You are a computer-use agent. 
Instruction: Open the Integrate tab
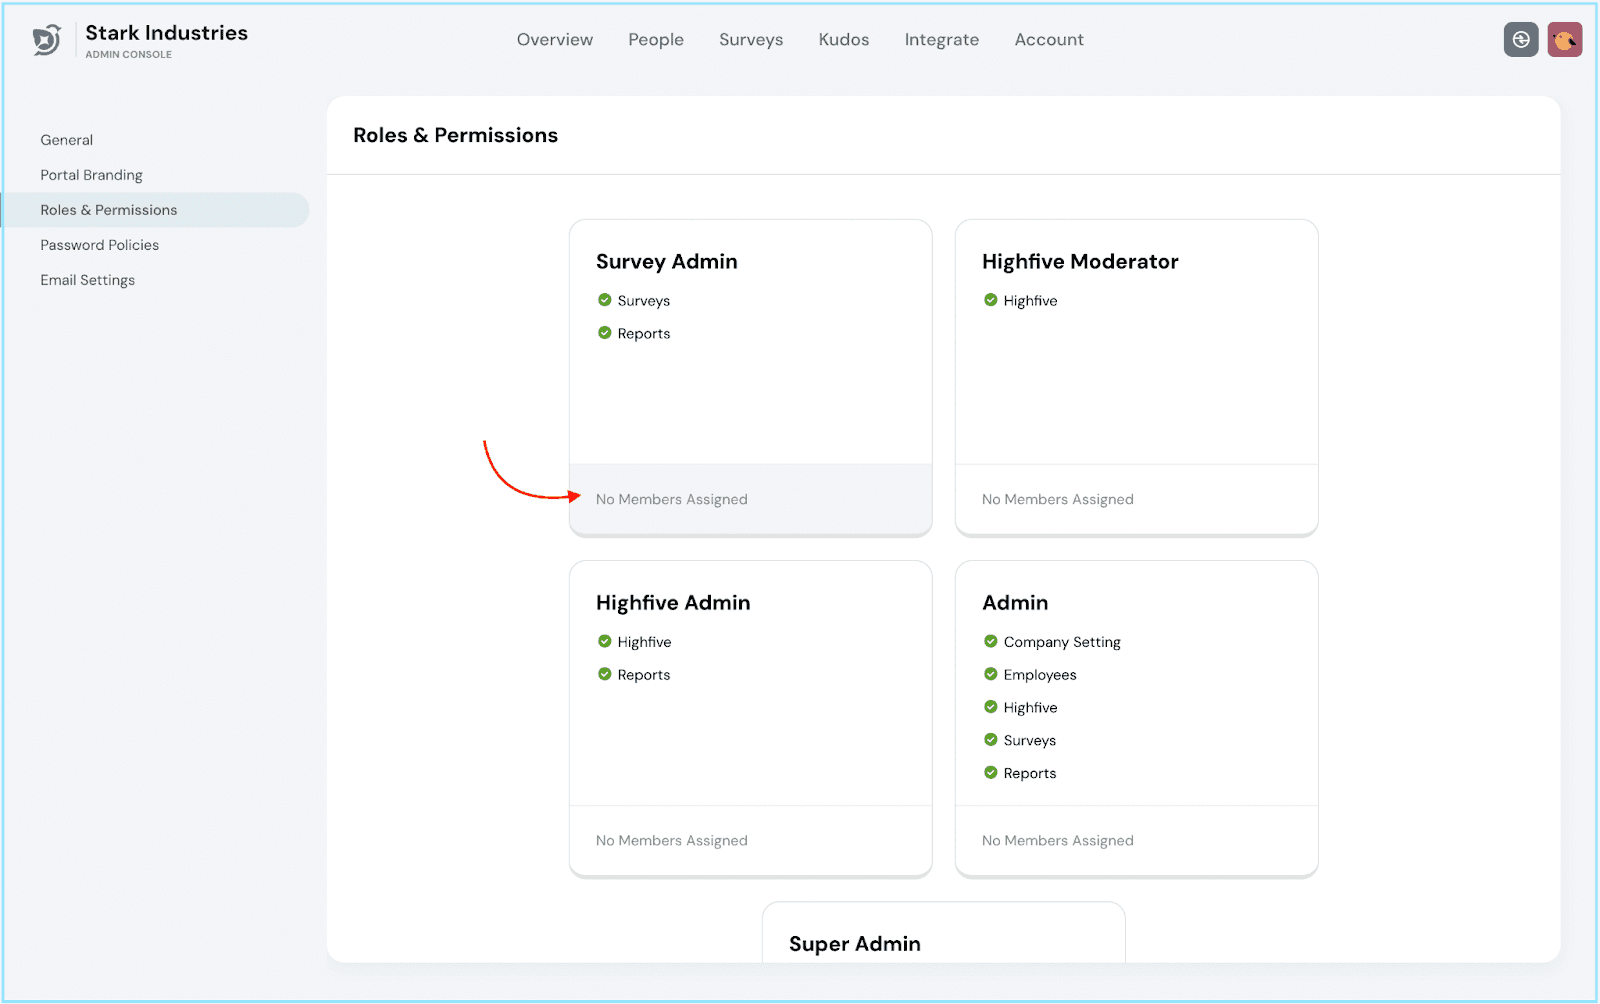point(941,40)
